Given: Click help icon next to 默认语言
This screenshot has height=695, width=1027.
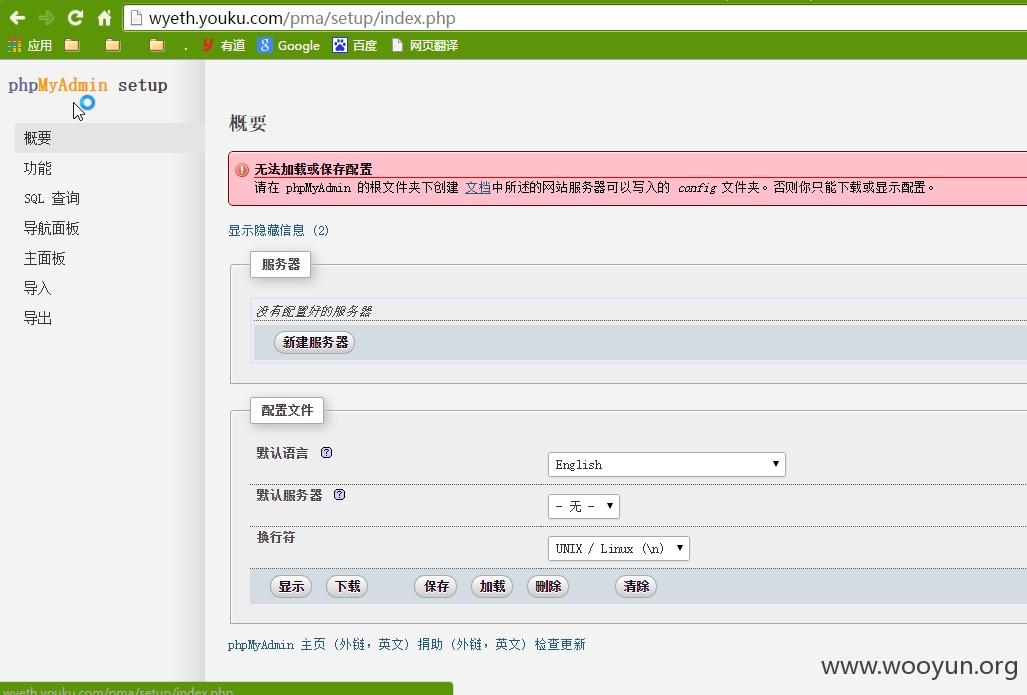Looking at the screenshot, I should pos(326,453).
